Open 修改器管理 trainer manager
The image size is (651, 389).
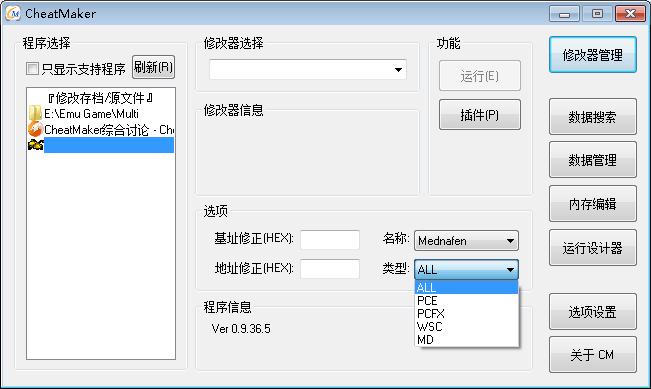(x=592, y=55)
